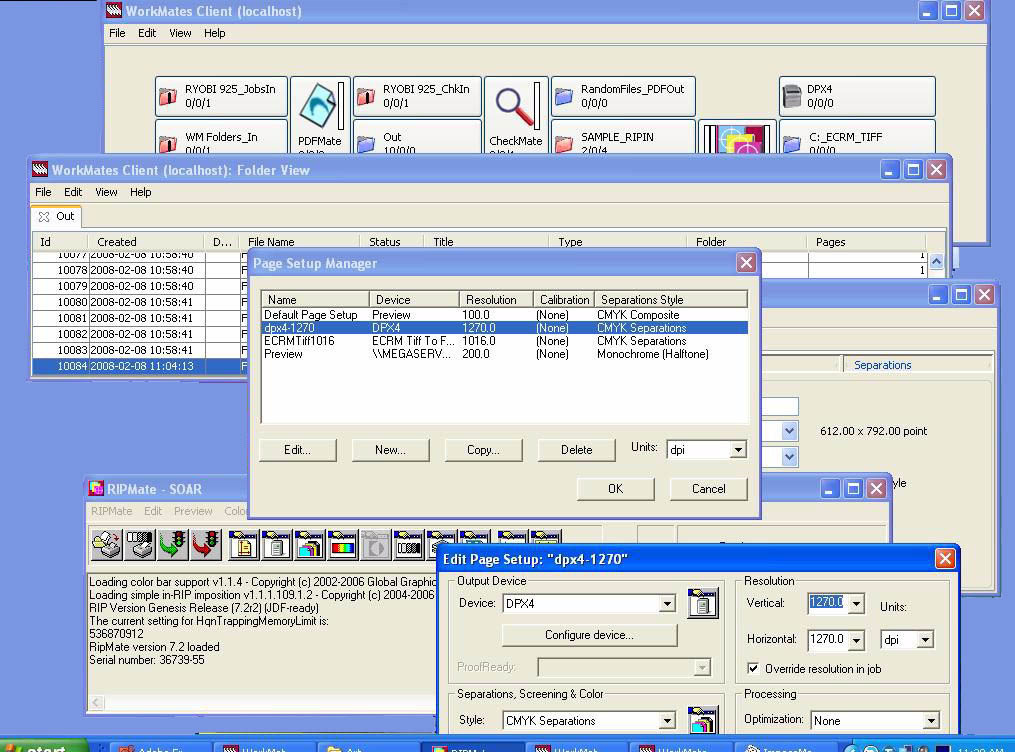
Task: Select the Default Page Setup row
Action: click(504, 315)
